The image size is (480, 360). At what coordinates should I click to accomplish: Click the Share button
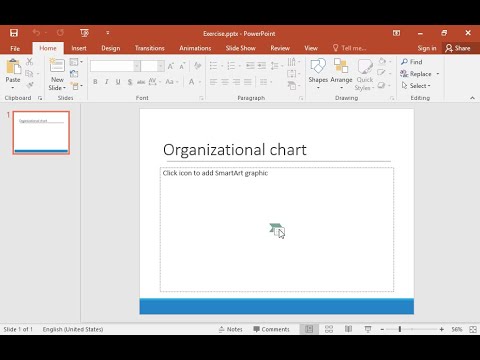coord(458,48)
